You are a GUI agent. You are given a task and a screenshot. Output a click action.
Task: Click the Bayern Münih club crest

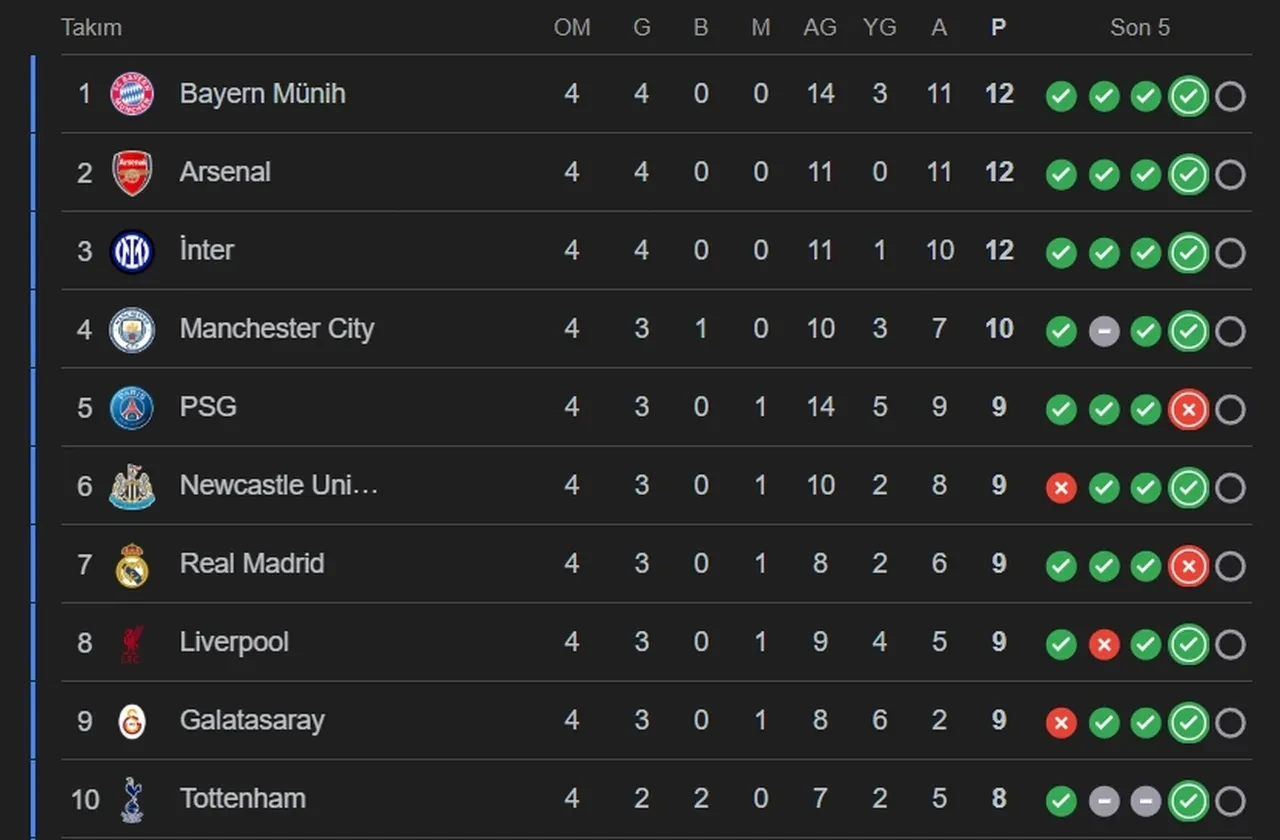(x=132, y=94)
